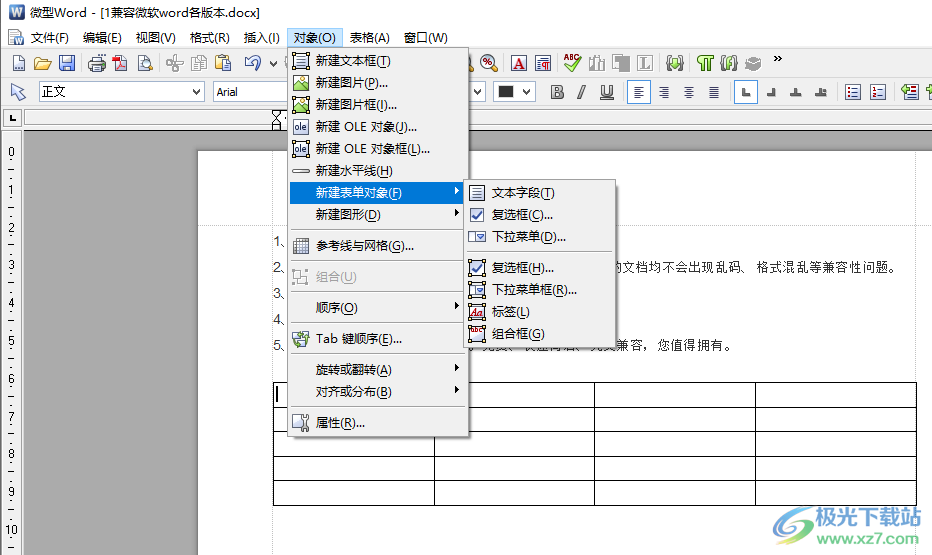This screenshot has height=555, width=932.
Task: Insert 组合框(G) form object
Action: tap(539, 333)
